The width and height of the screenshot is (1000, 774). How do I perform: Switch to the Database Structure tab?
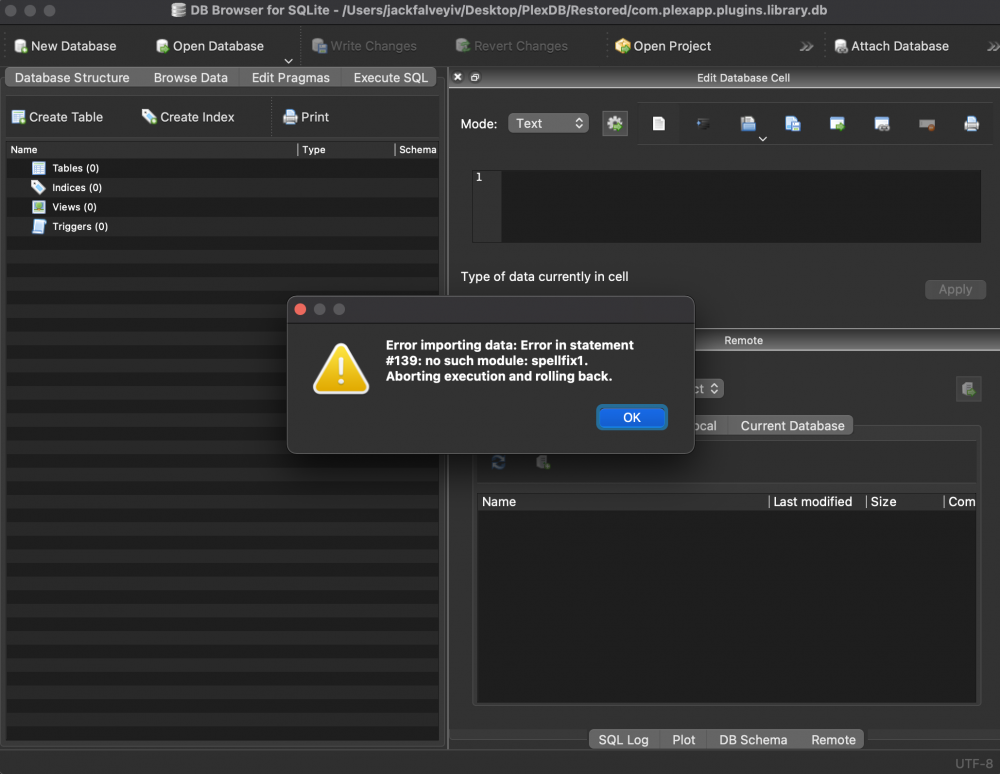(72, 78)
